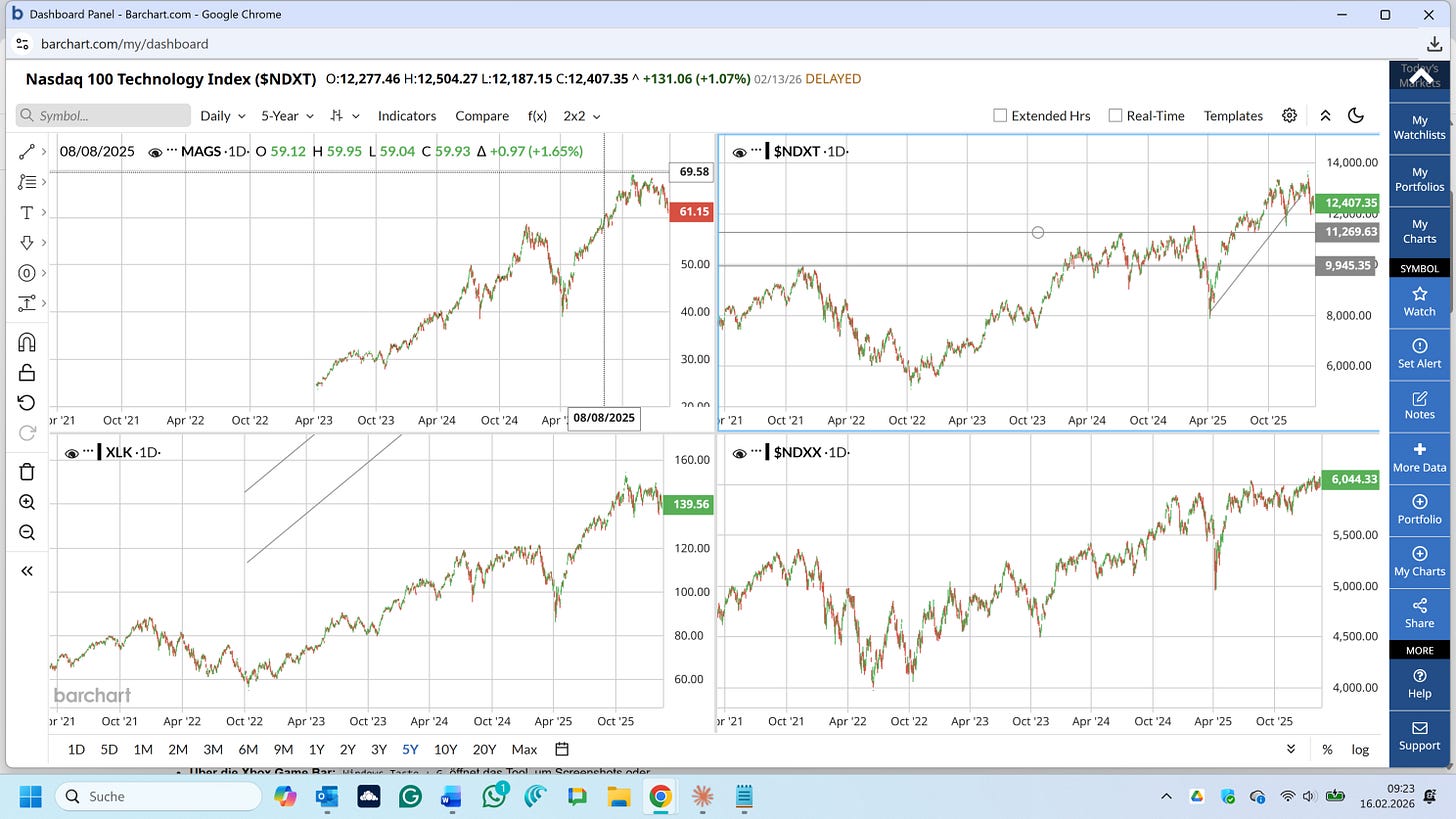The height and width of the screenshot is (819, 1456).
Task: Click the Windows Start button
Action: tap(31, 796)
